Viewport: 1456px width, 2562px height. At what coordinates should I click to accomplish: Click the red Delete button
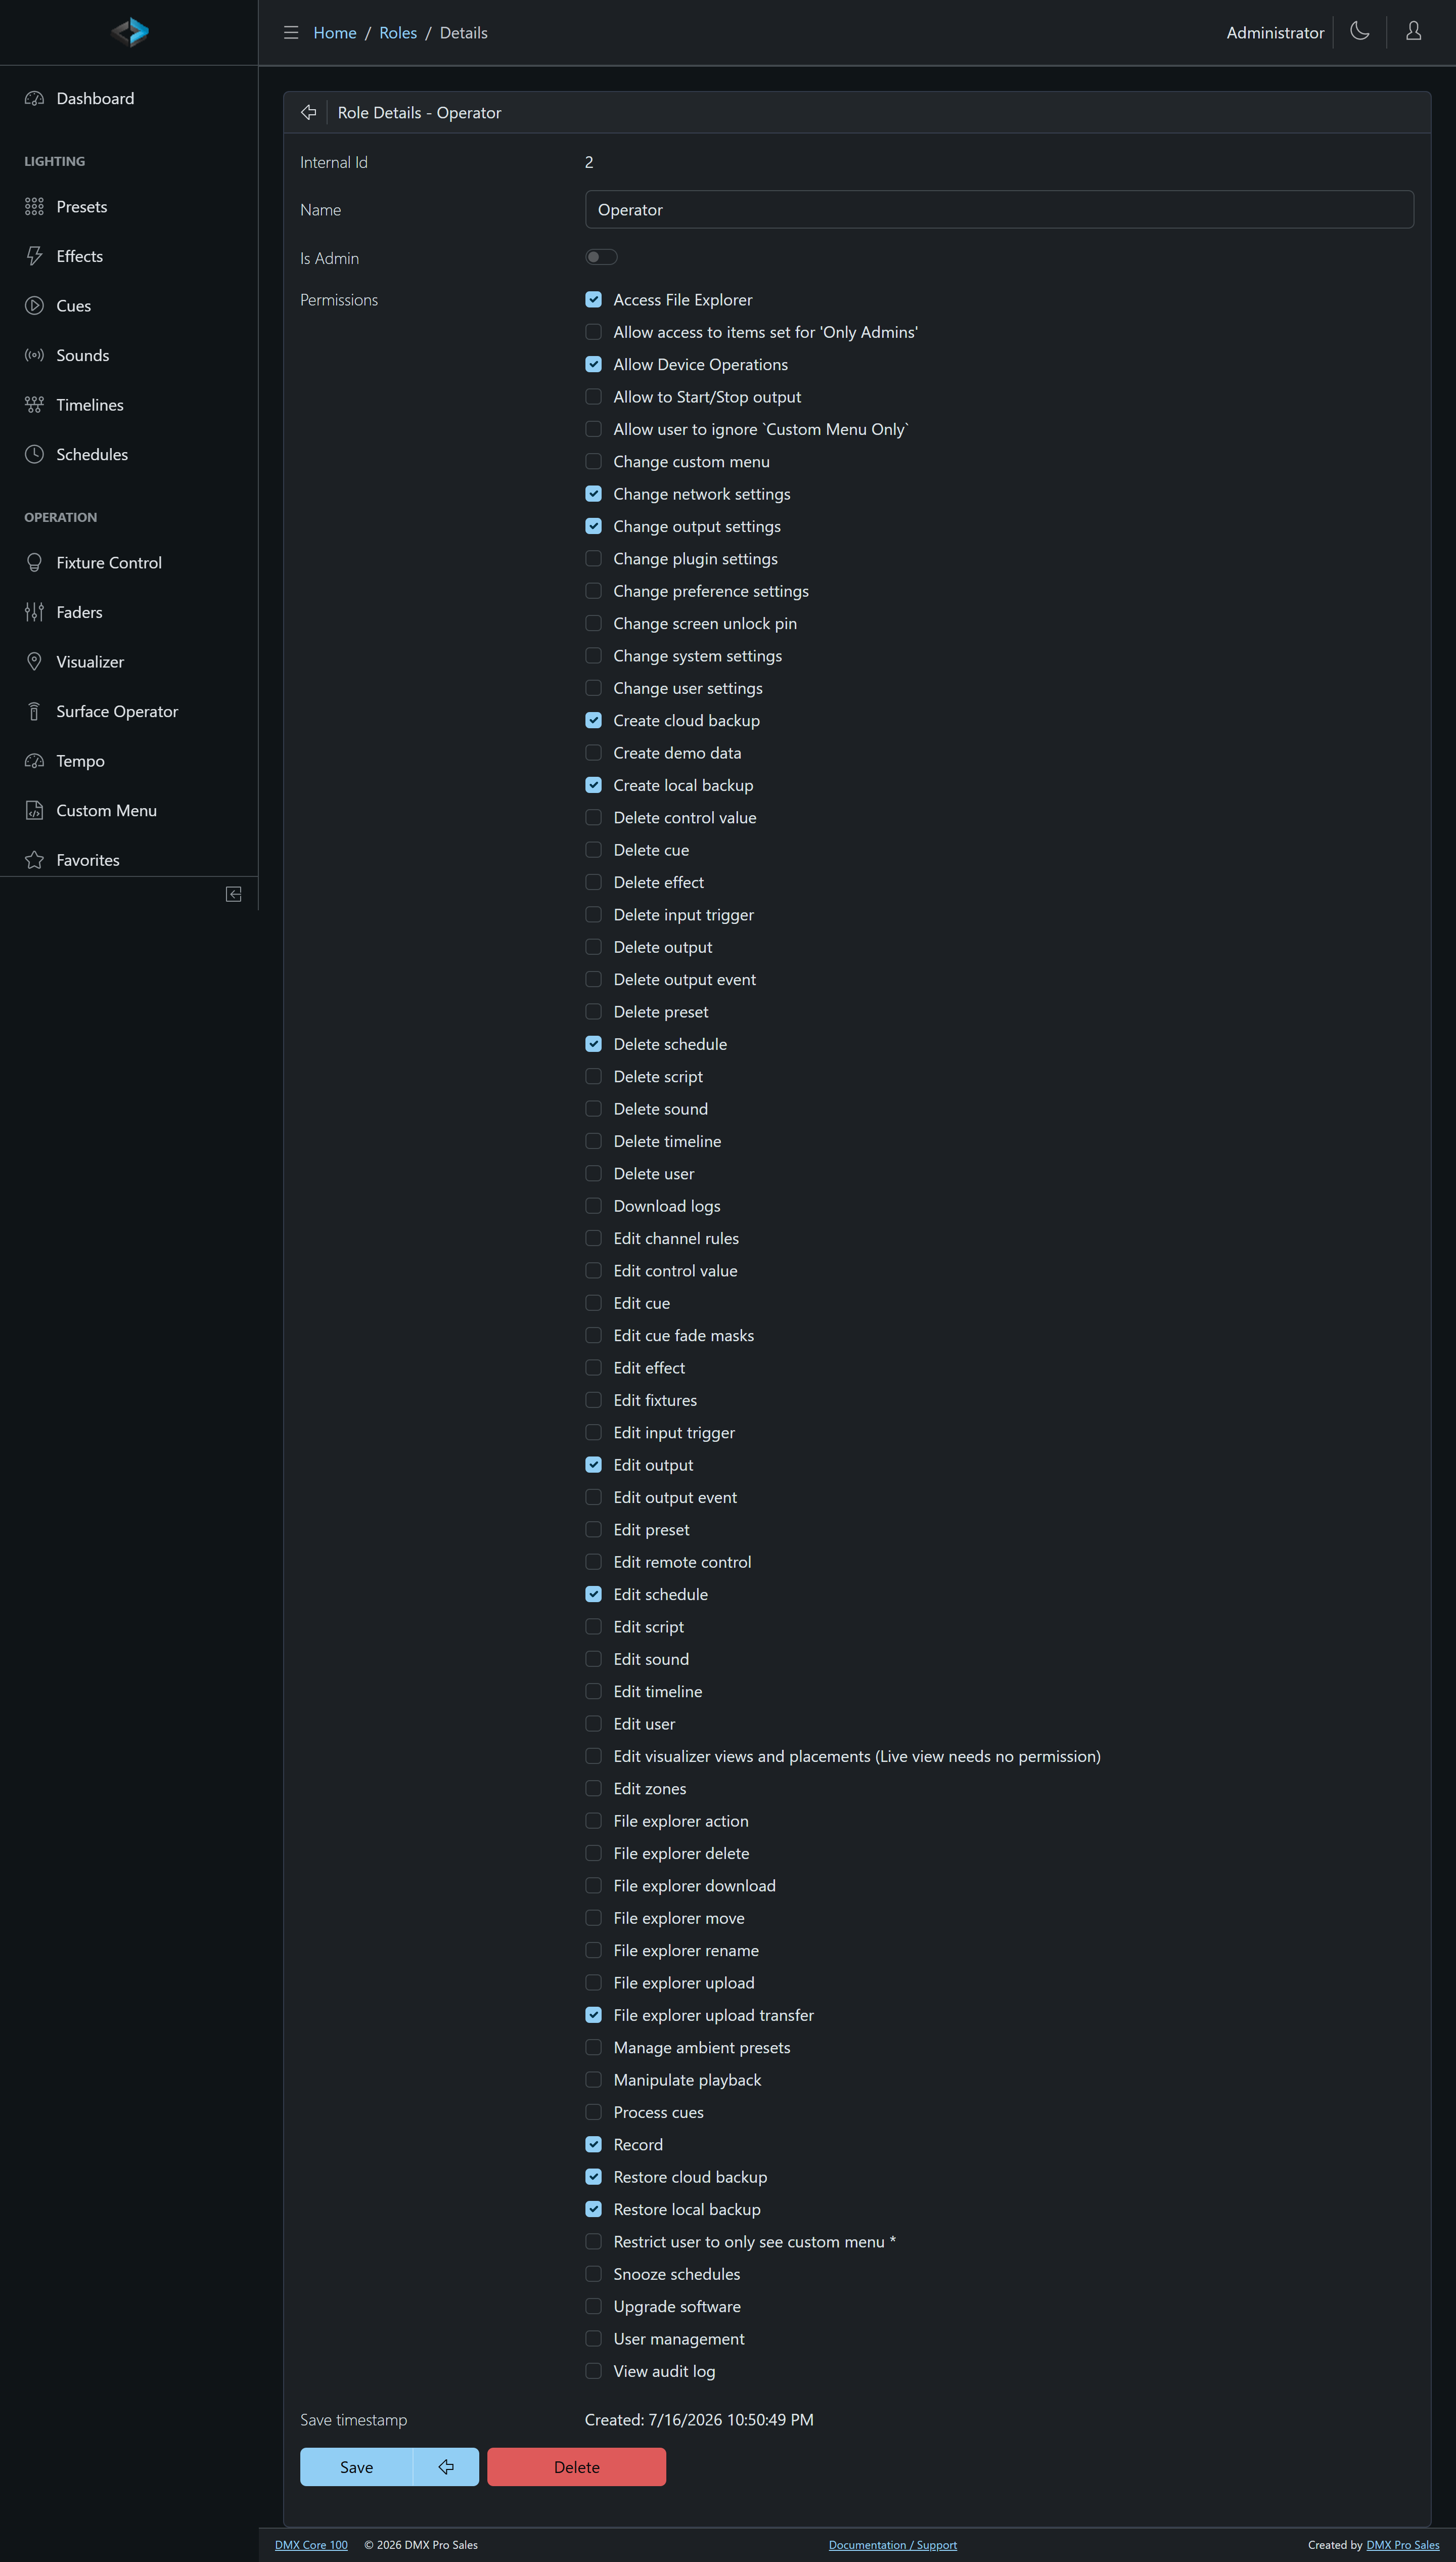click(577, 2467)
